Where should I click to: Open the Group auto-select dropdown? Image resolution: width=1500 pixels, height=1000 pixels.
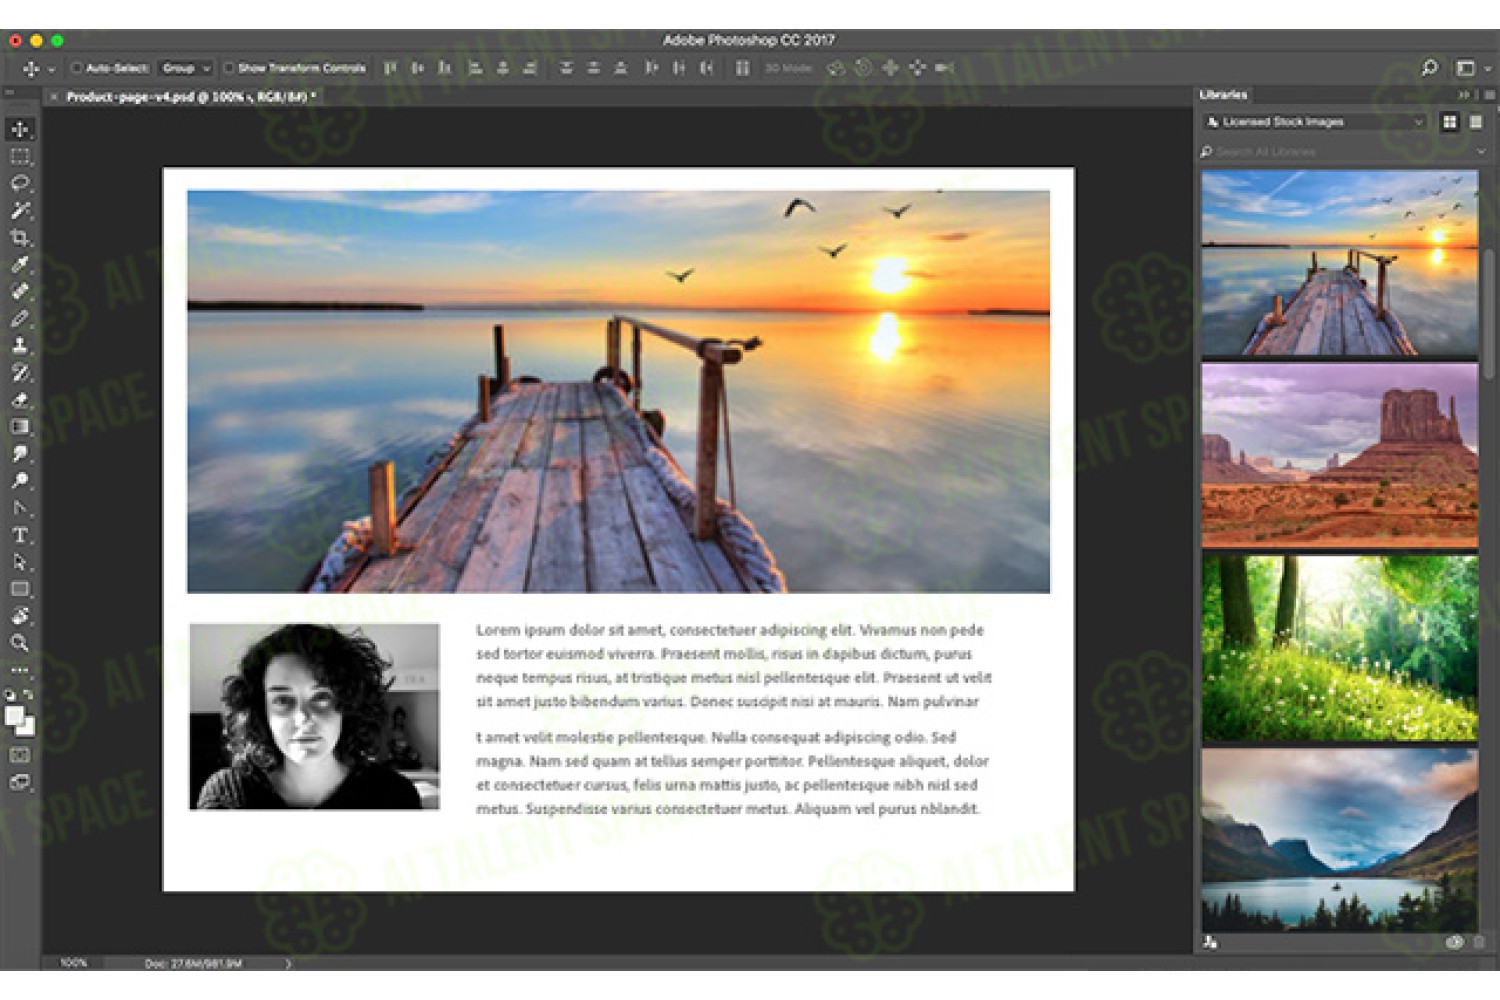(186, 68)
